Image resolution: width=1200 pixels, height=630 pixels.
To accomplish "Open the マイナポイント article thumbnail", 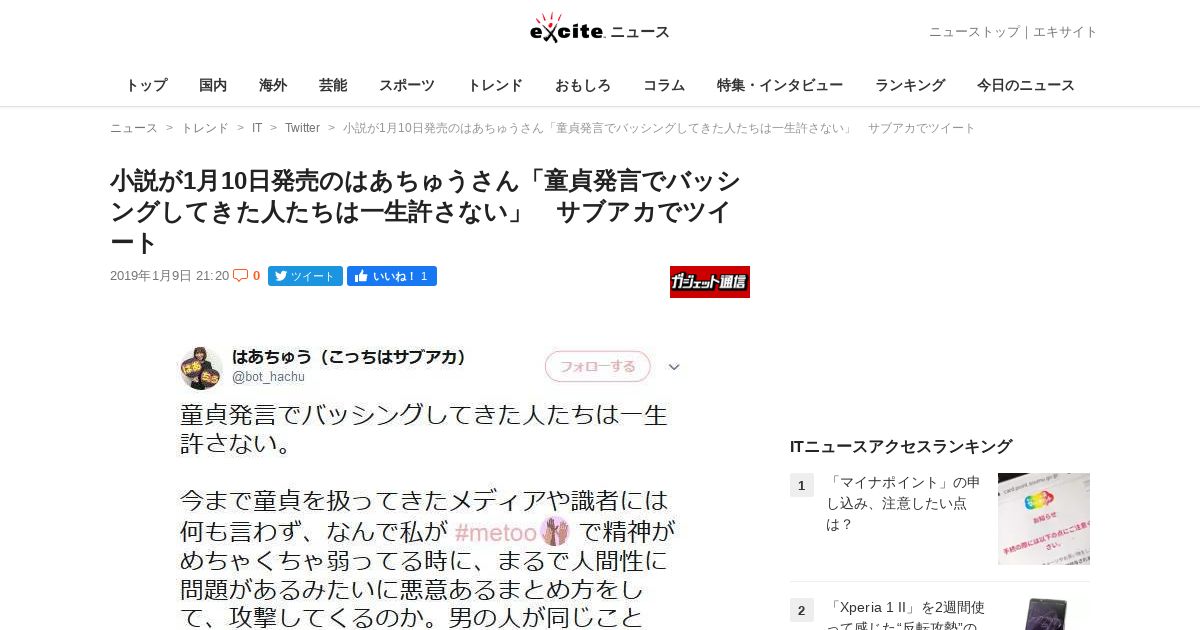I will (1044, 519).
